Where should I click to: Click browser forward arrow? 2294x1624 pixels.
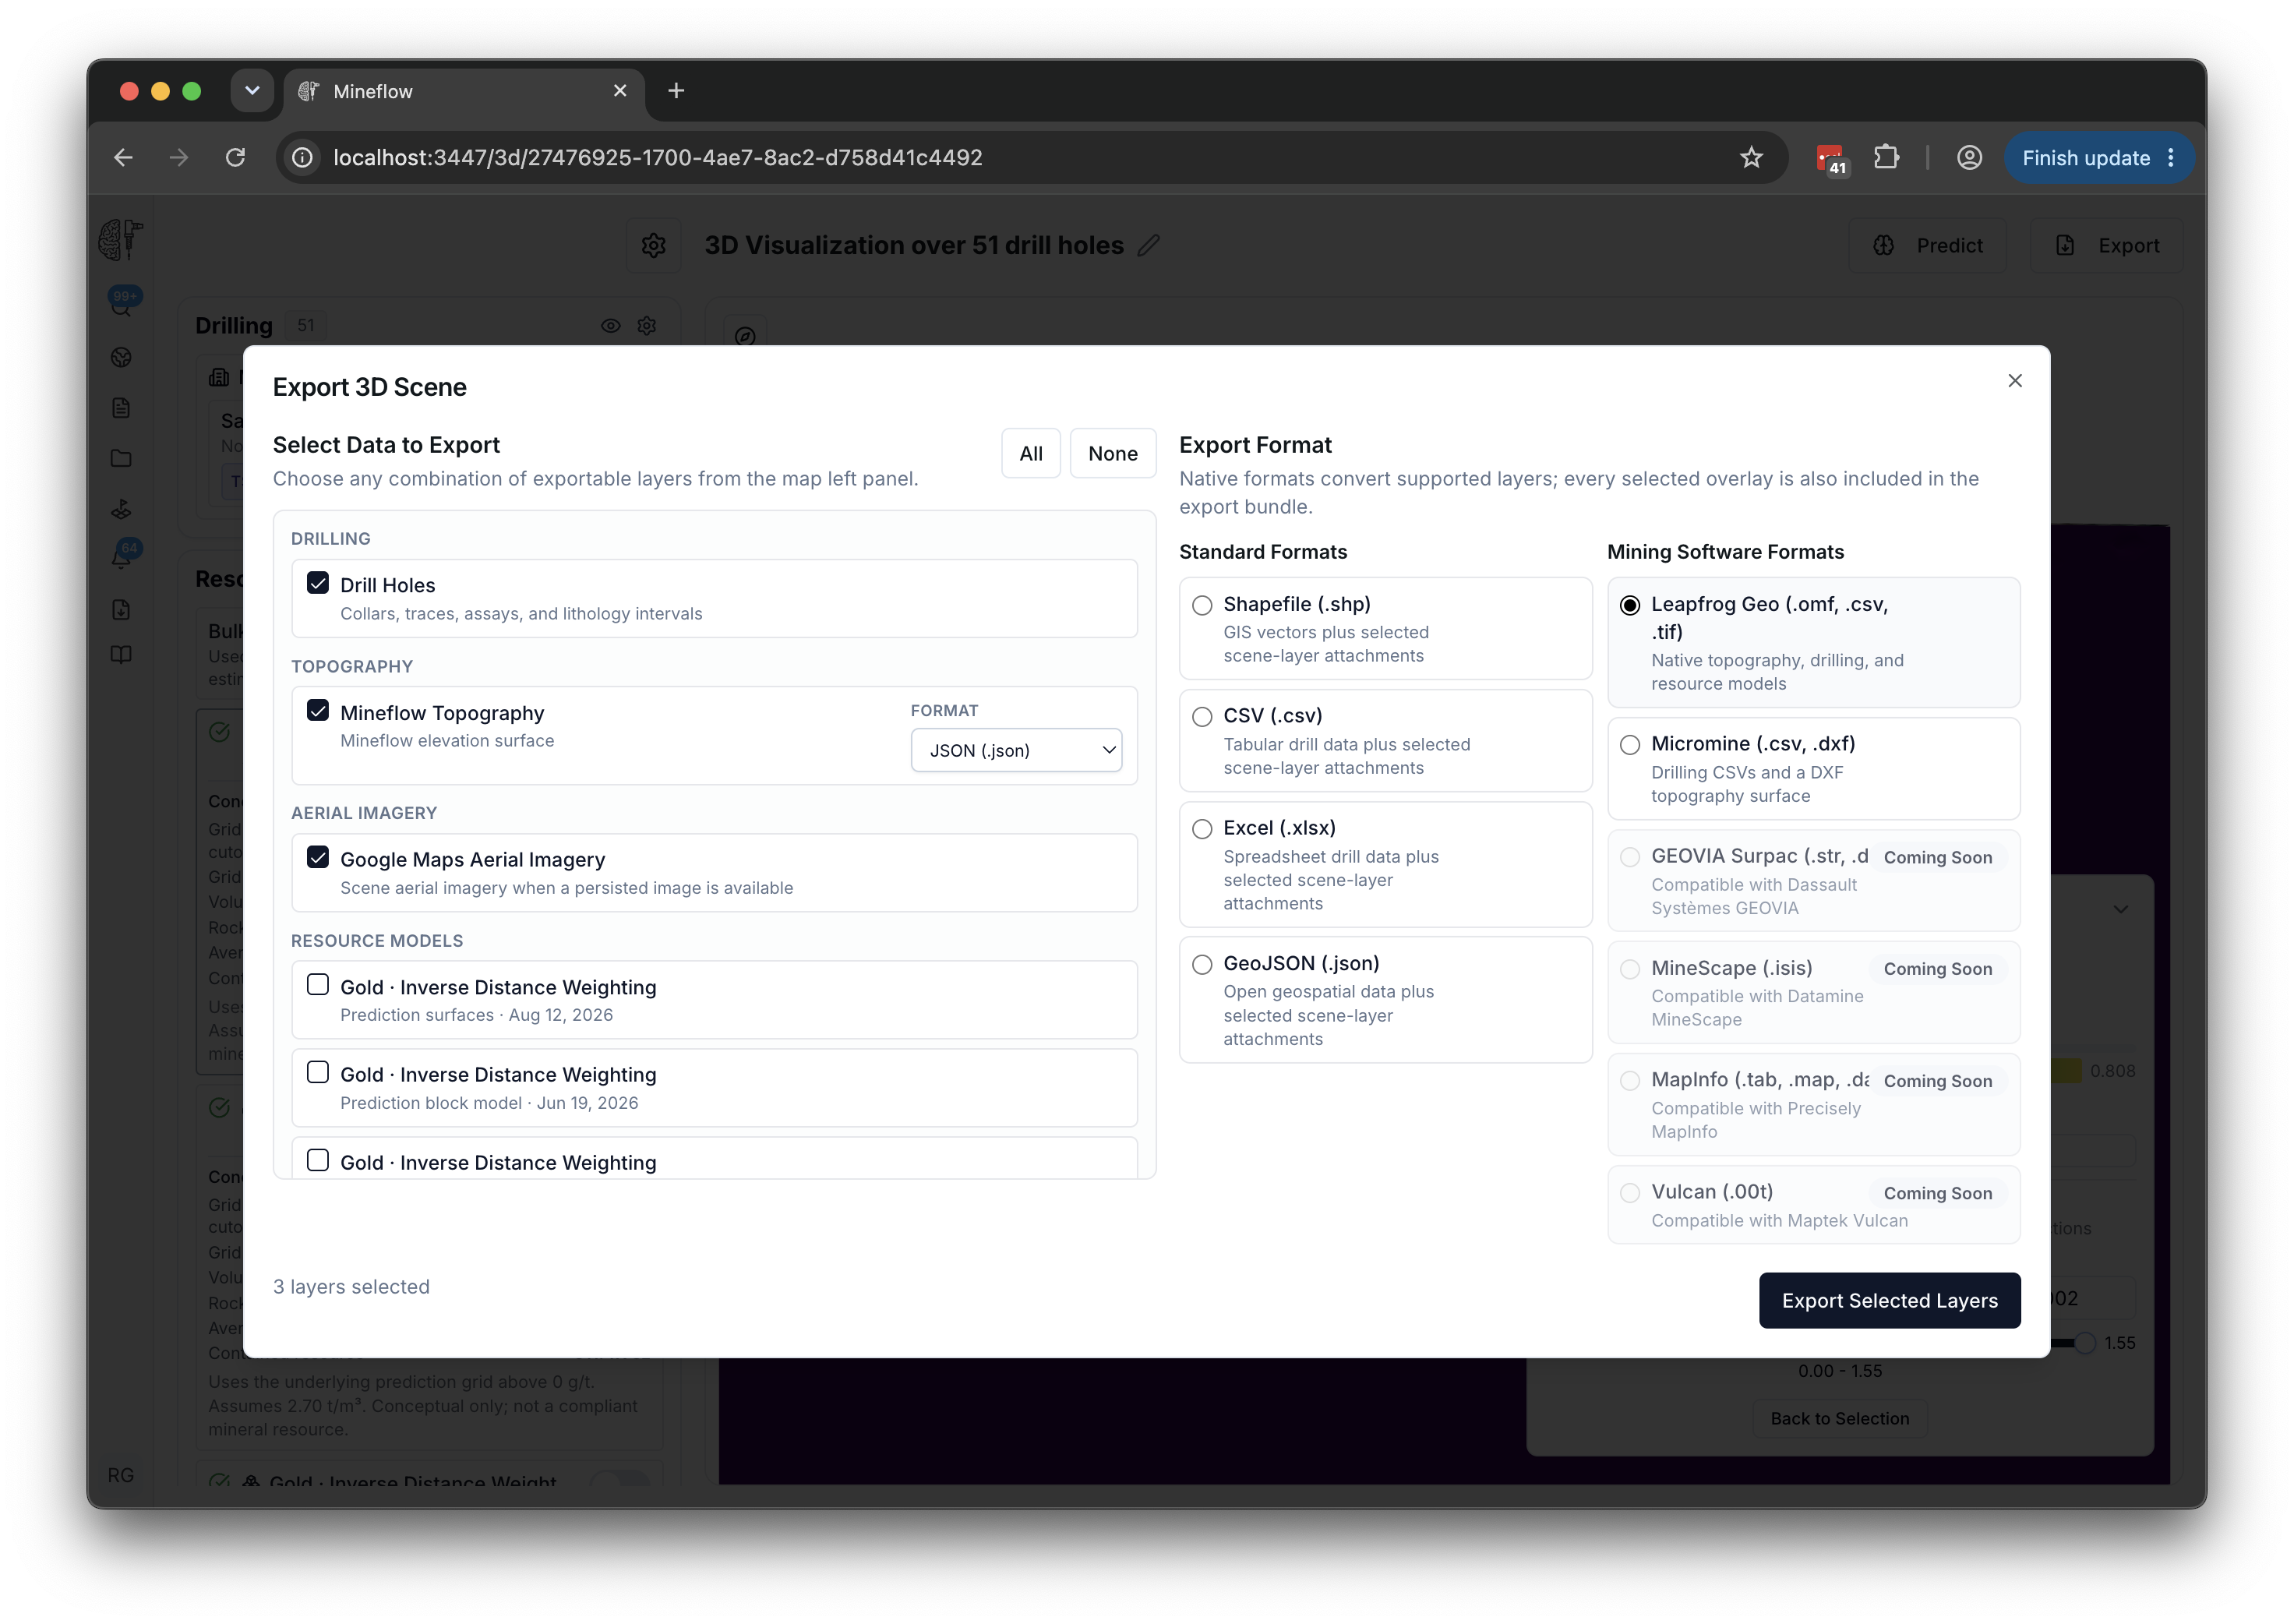(179, 157)
